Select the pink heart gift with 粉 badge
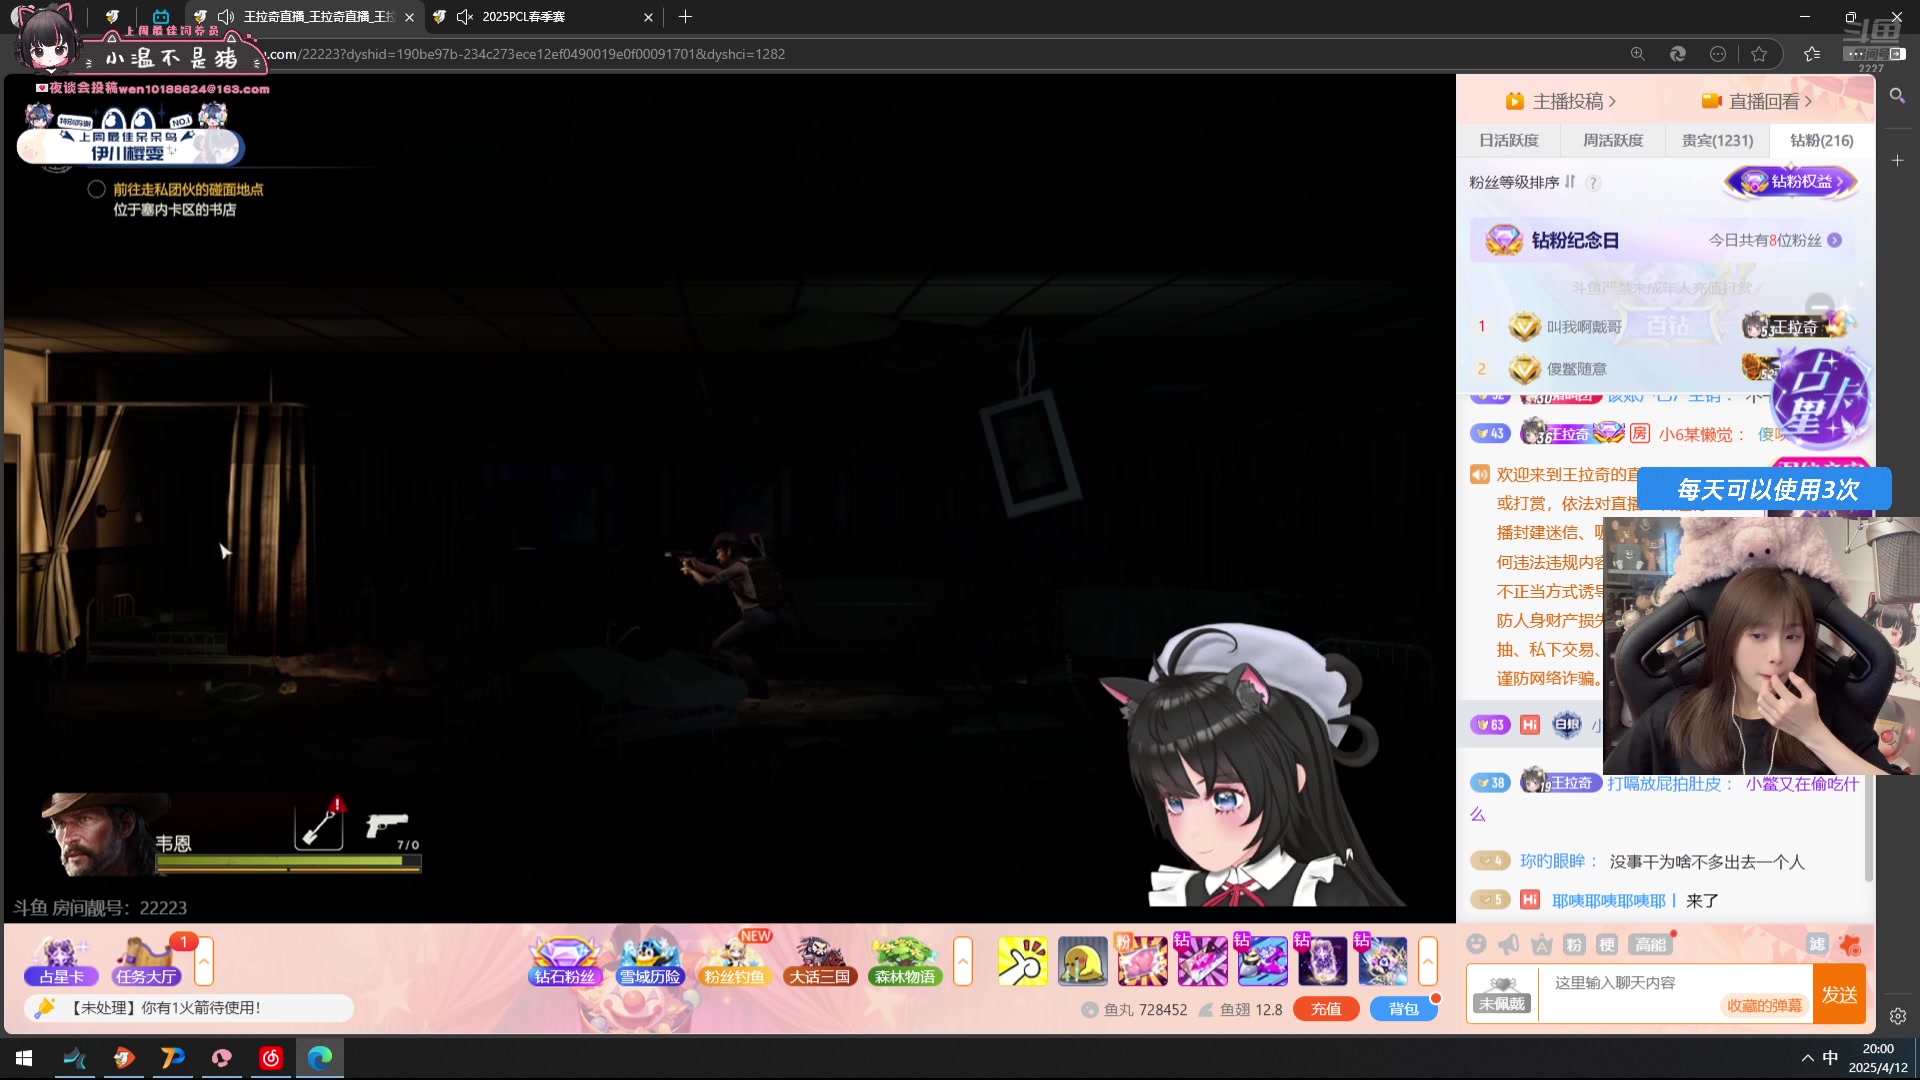 [1142, 961]
